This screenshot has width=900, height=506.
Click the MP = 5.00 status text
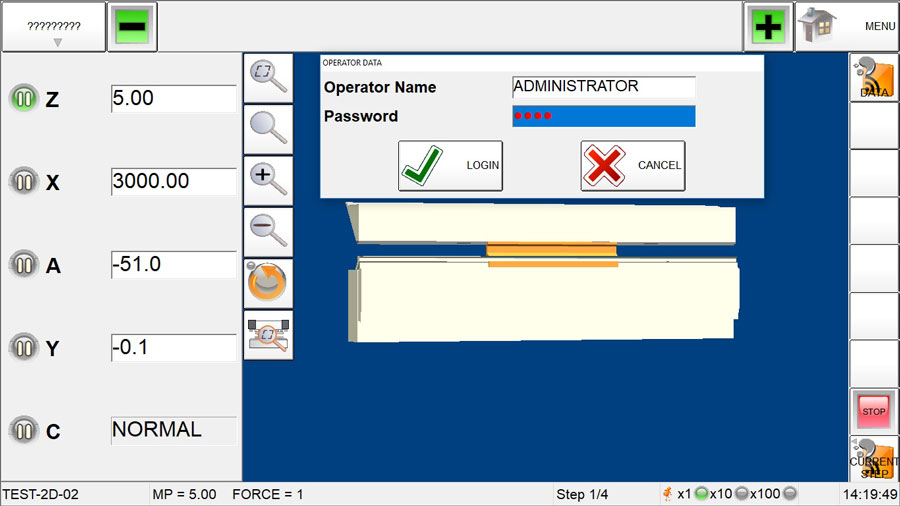coord(184,495)
